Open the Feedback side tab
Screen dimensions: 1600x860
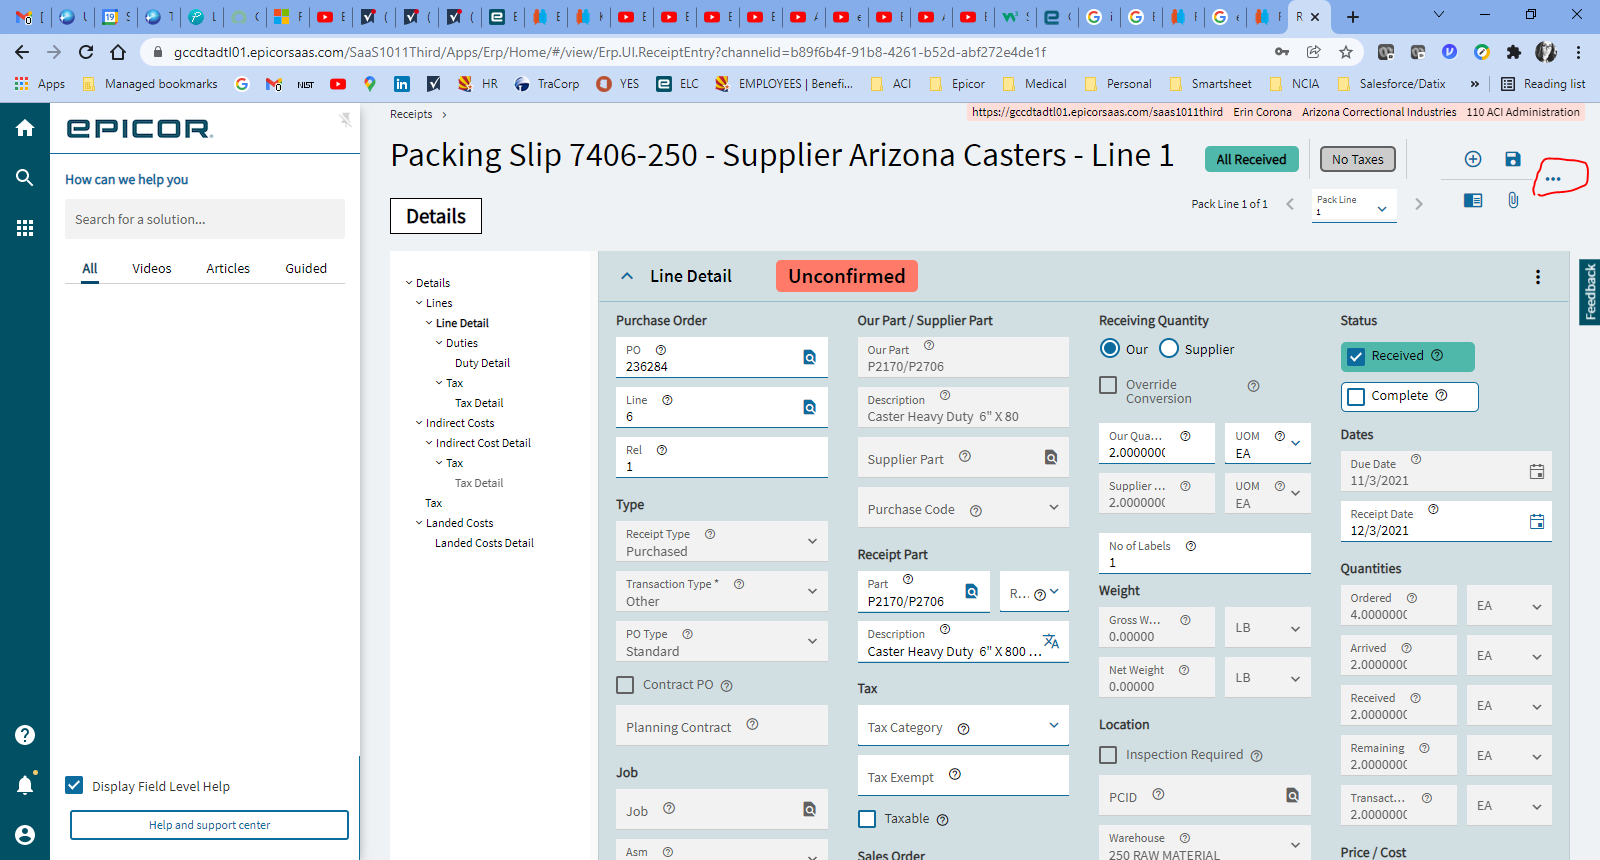[x=1589, y=292]
